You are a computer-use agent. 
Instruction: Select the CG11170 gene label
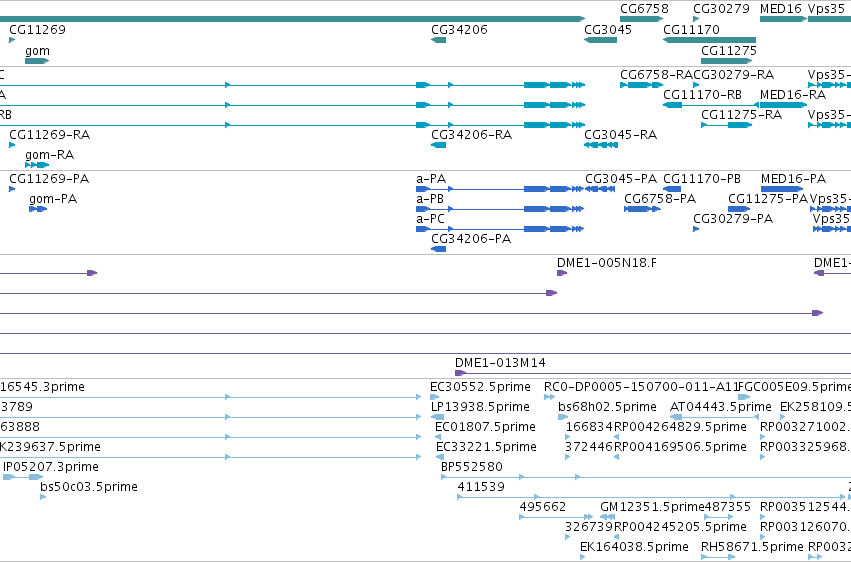pos(691,30)
